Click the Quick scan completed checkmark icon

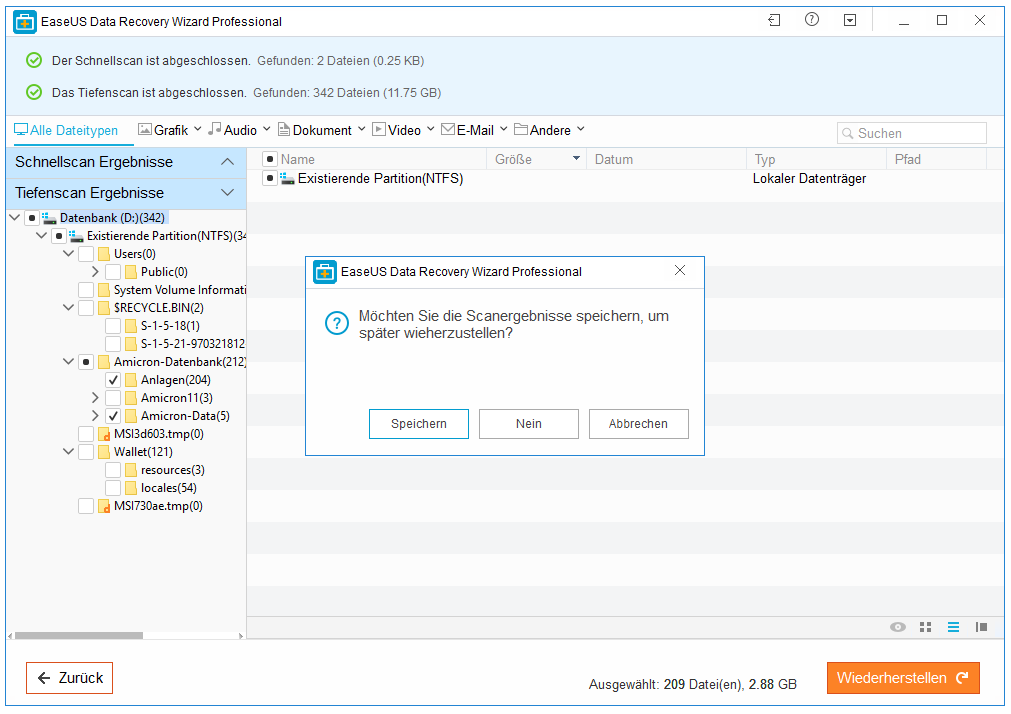pyautogui.click(x=34, y=61)
